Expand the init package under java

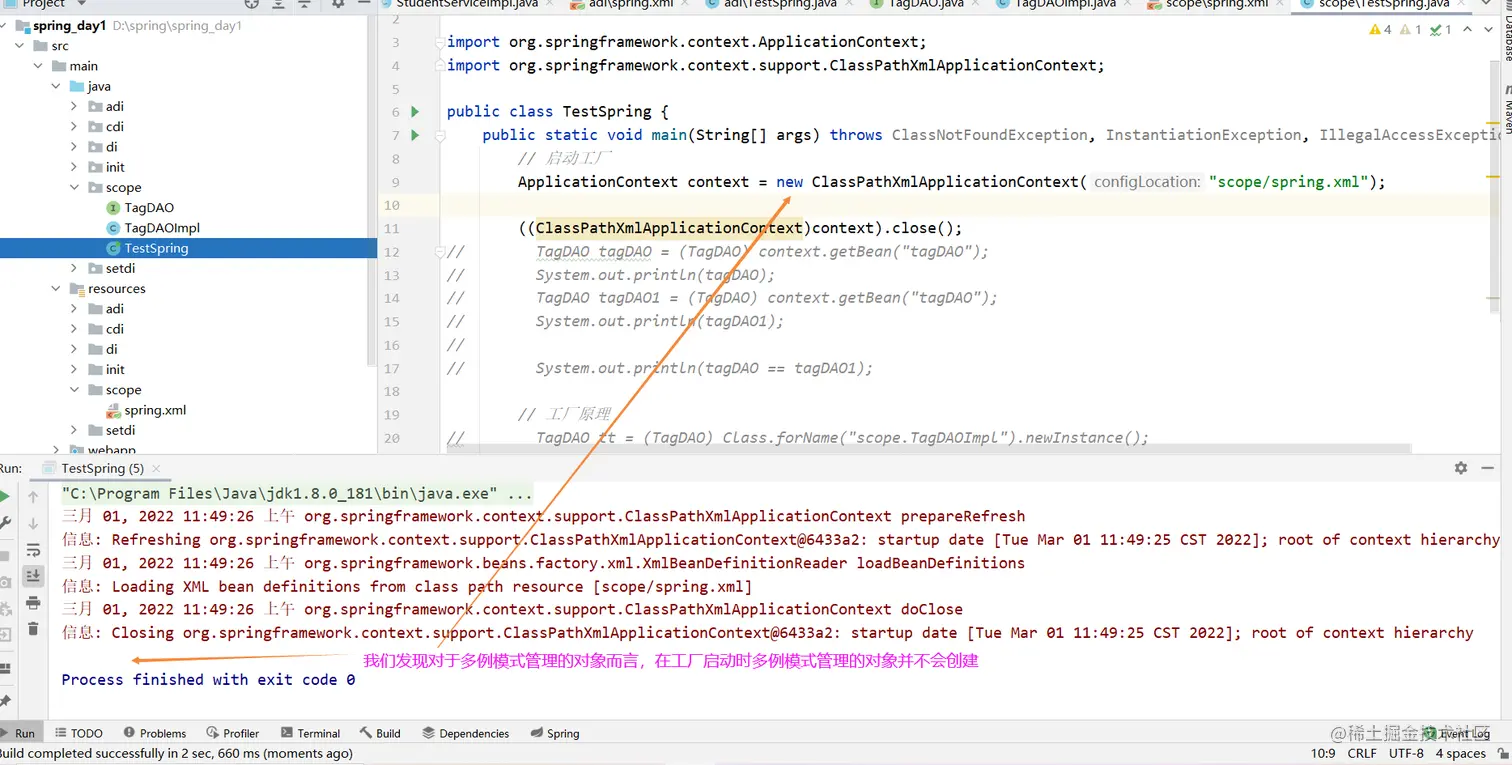[74, 168]
